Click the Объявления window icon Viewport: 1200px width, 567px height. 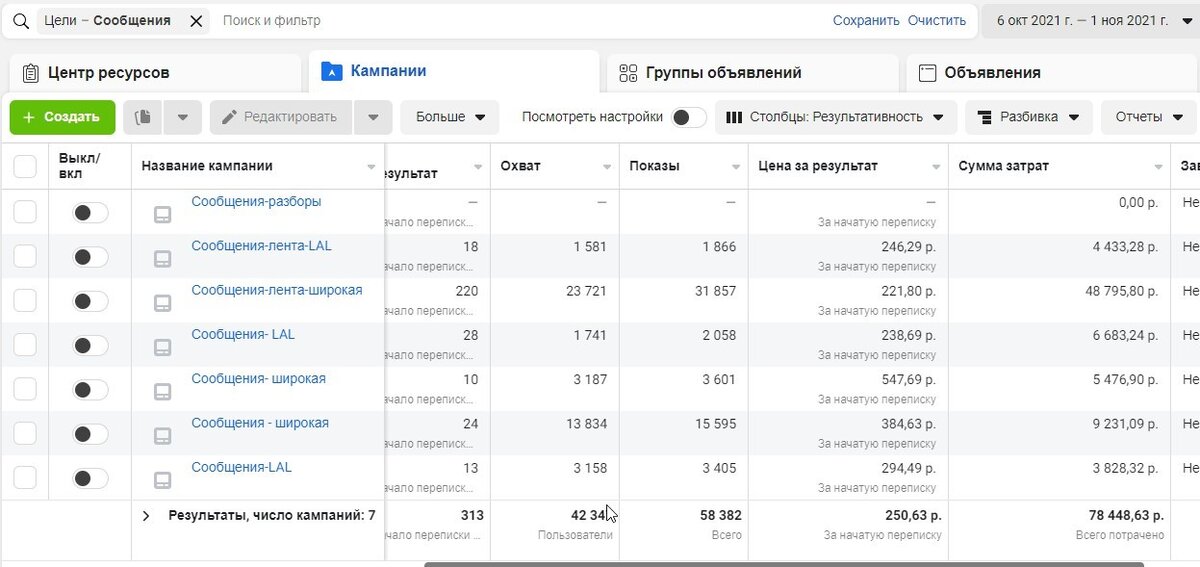(x=927, y=73)
